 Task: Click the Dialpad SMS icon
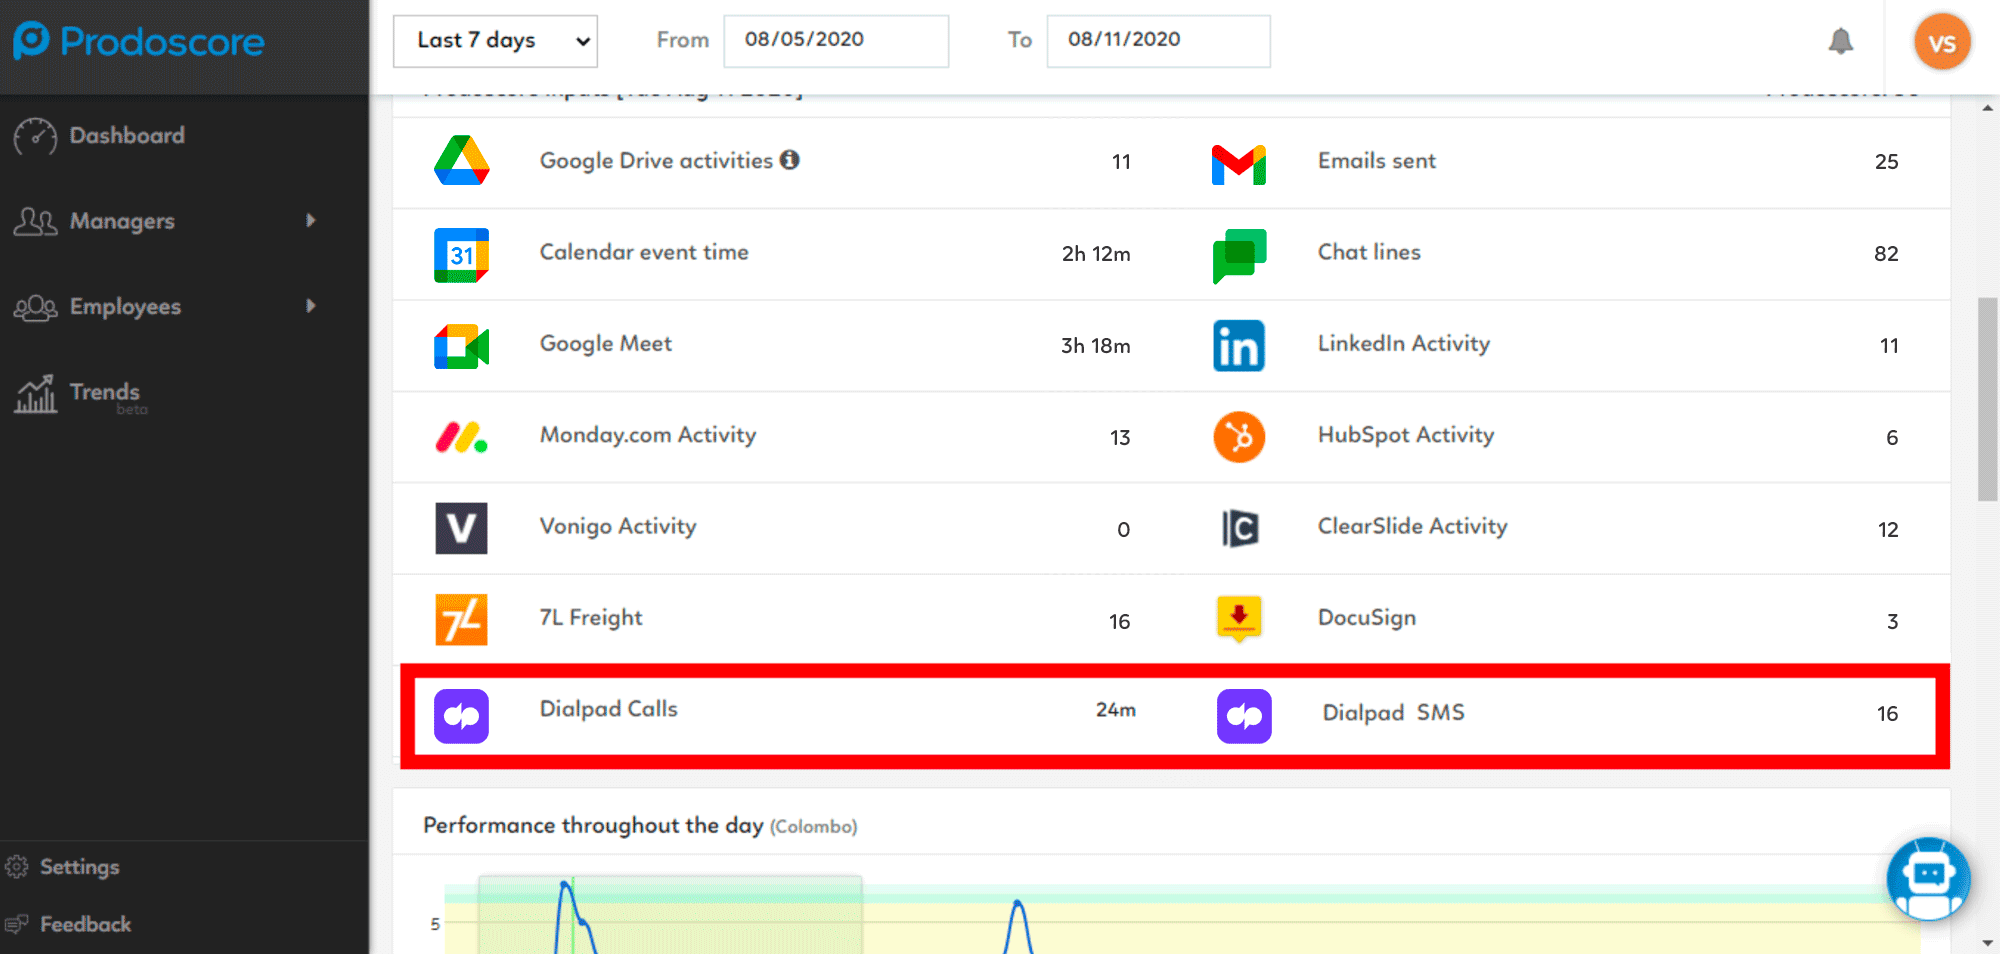click(x=1244, y=716)
